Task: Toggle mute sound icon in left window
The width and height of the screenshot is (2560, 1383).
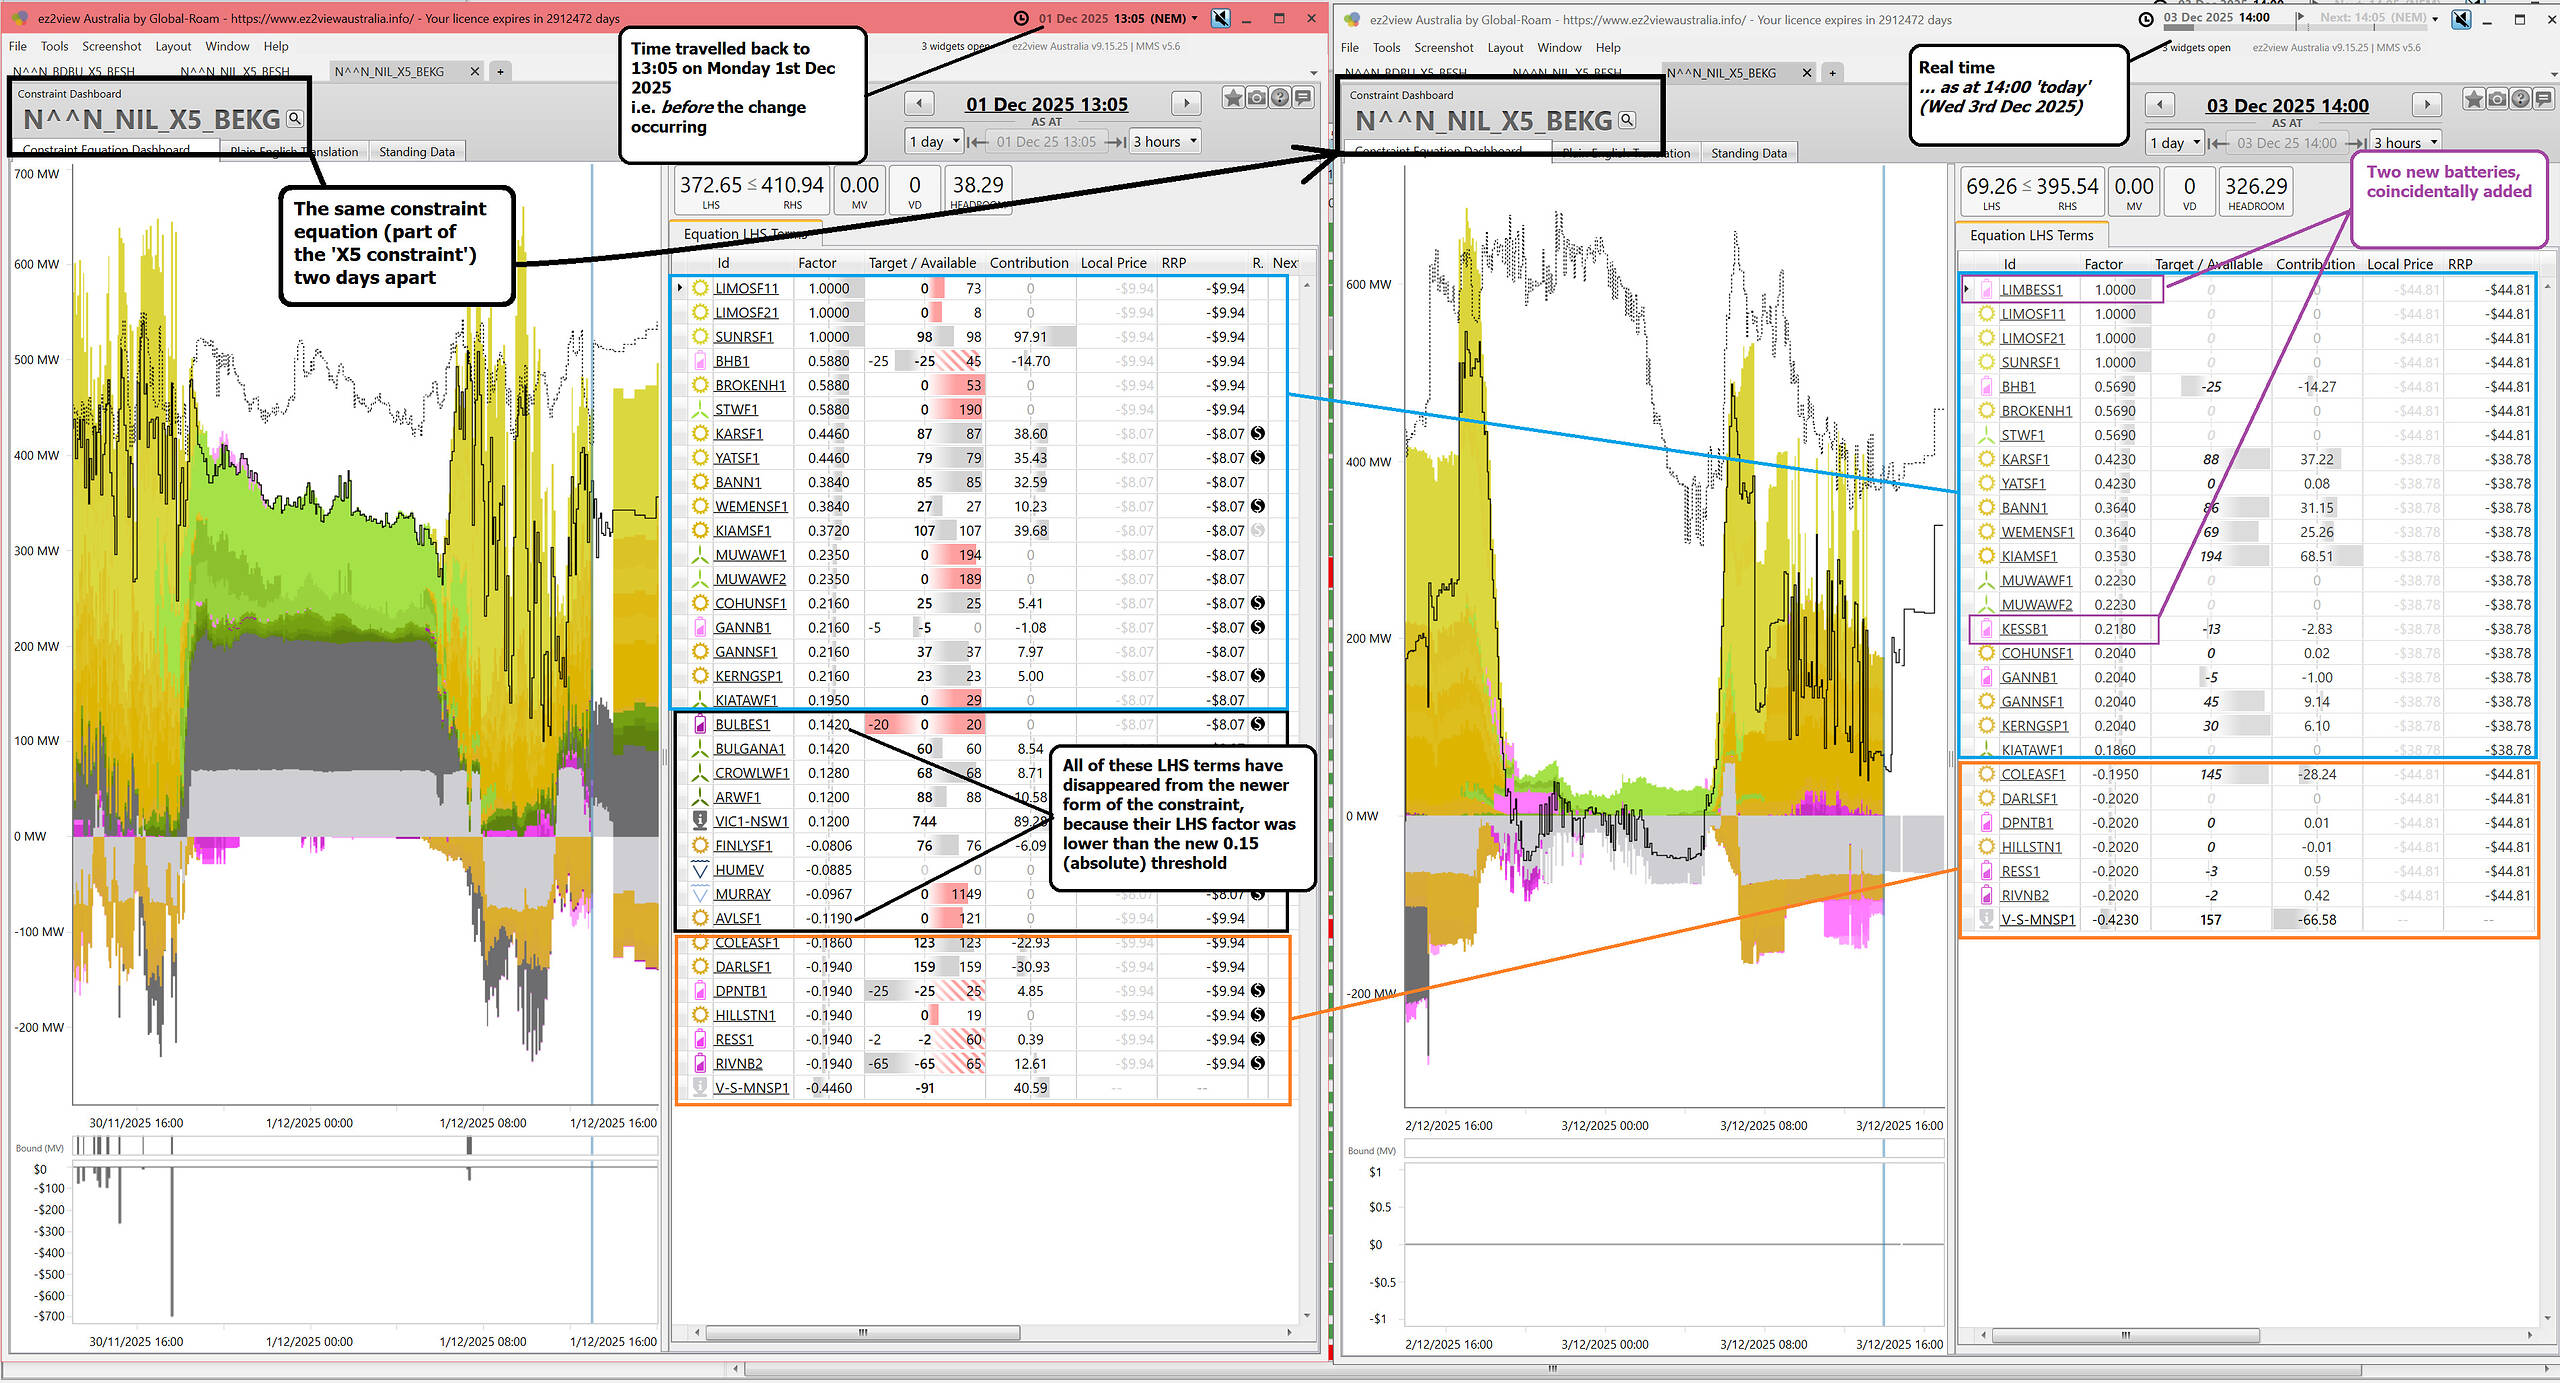Action: (1221, 18)
